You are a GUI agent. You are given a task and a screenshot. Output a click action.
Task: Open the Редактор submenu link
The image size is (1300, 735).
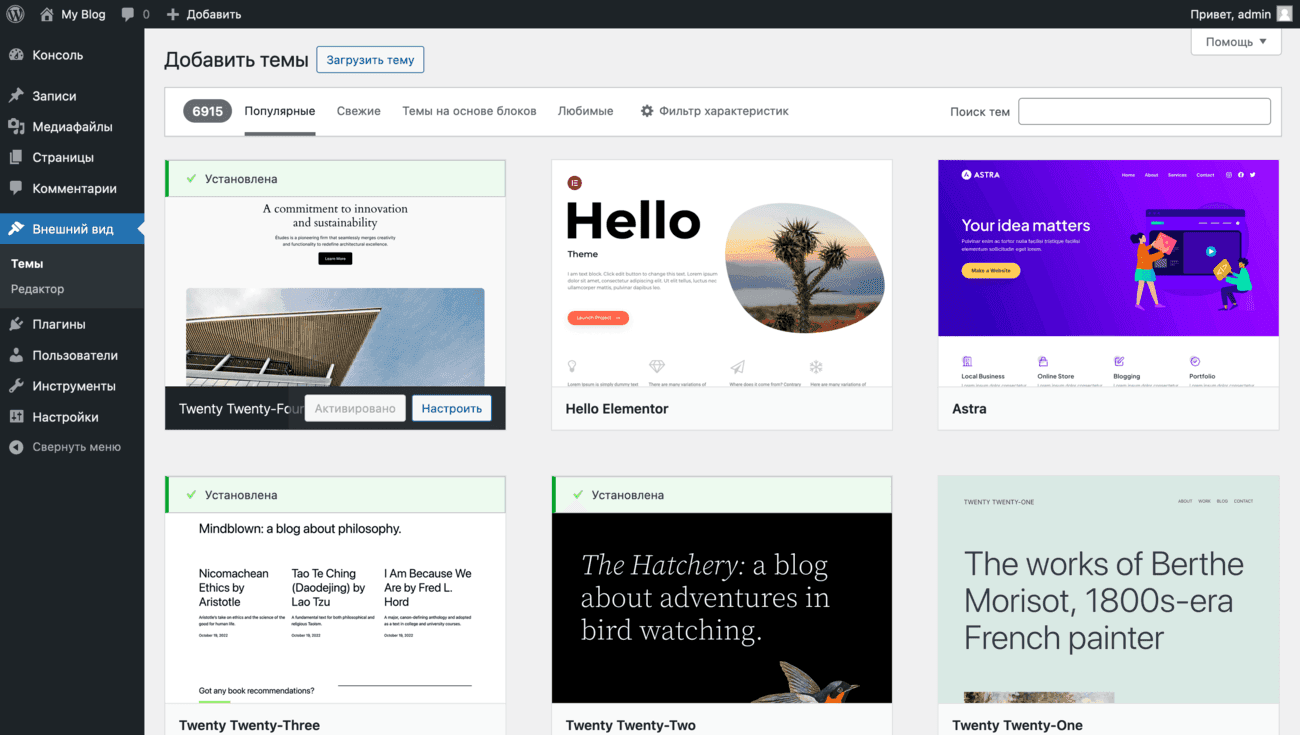(x=38, y=289)
